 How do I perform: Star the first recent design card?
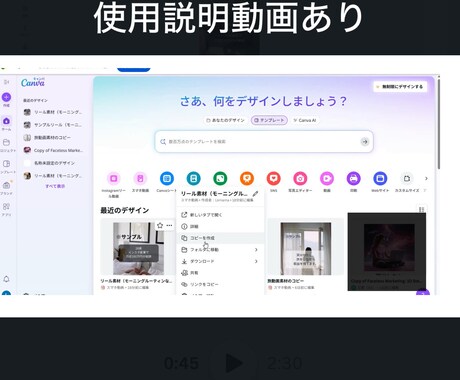160,226
